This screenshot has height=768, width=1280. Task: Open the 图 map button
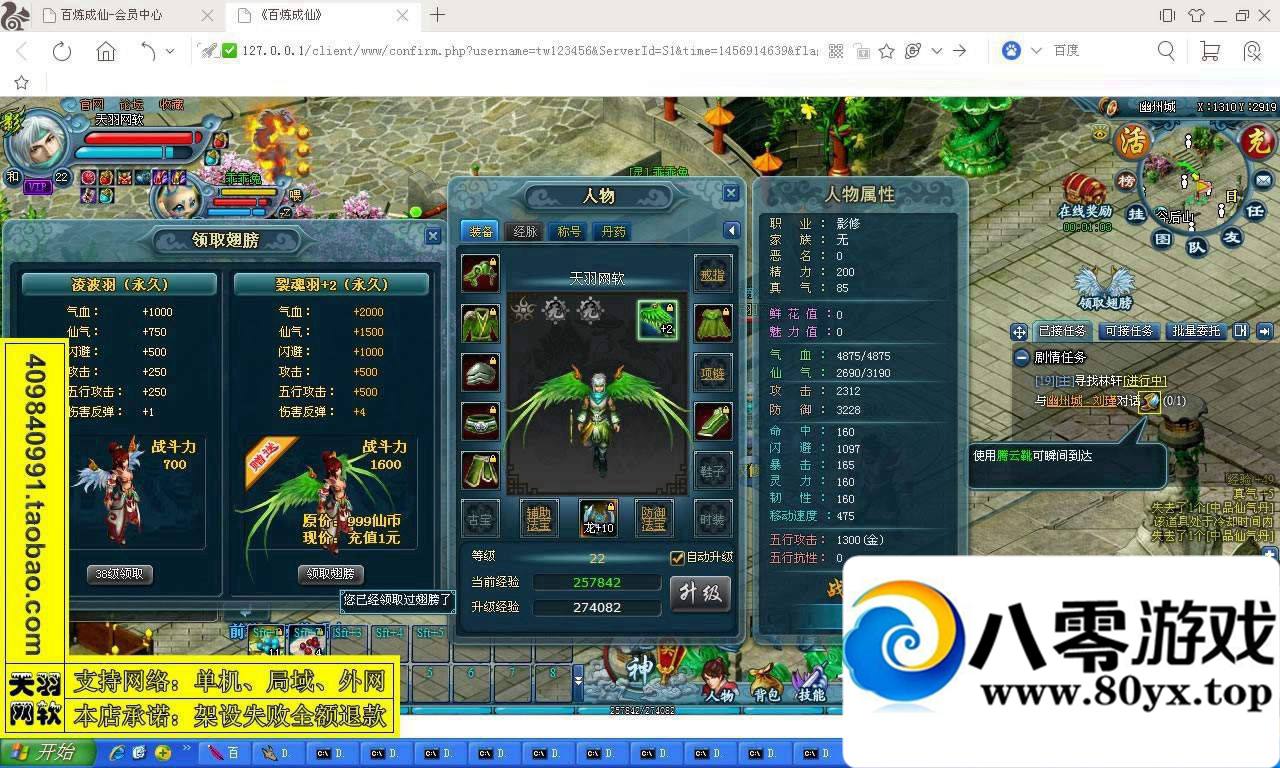pyautogui.click(x=1162, y=239)
